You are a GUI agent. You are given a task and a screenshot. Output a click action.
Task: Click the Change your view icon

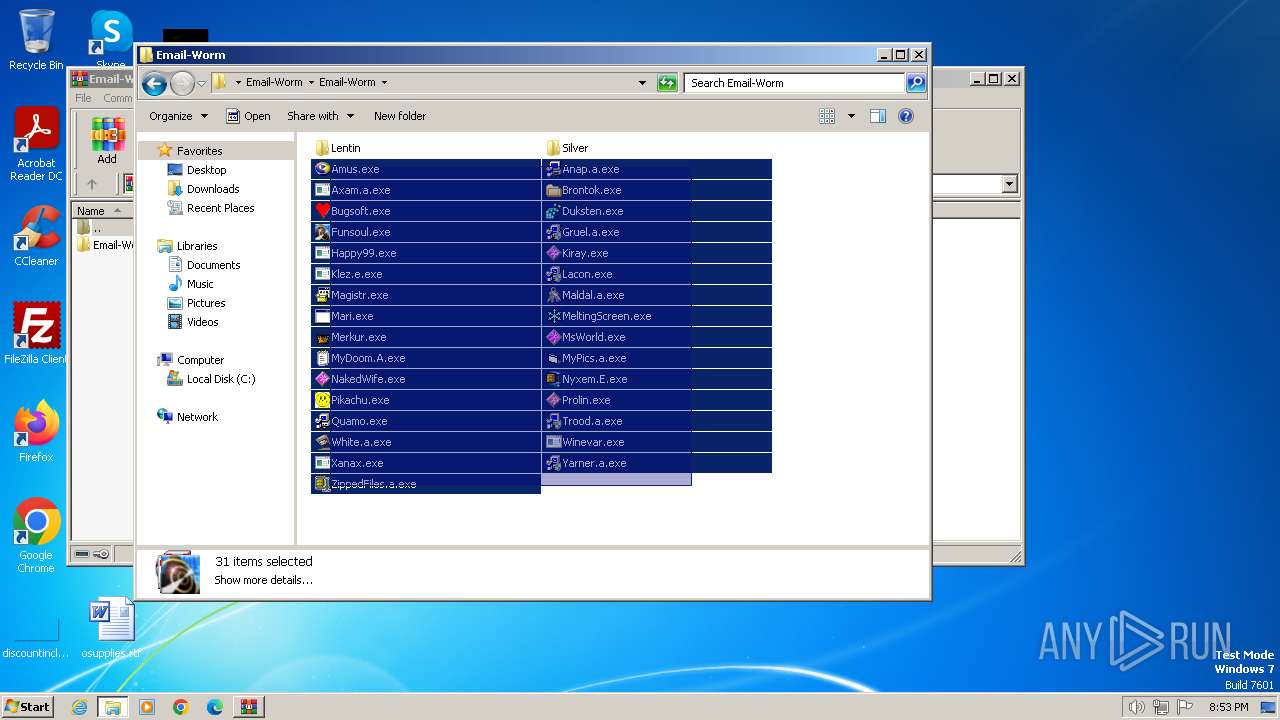827,116
